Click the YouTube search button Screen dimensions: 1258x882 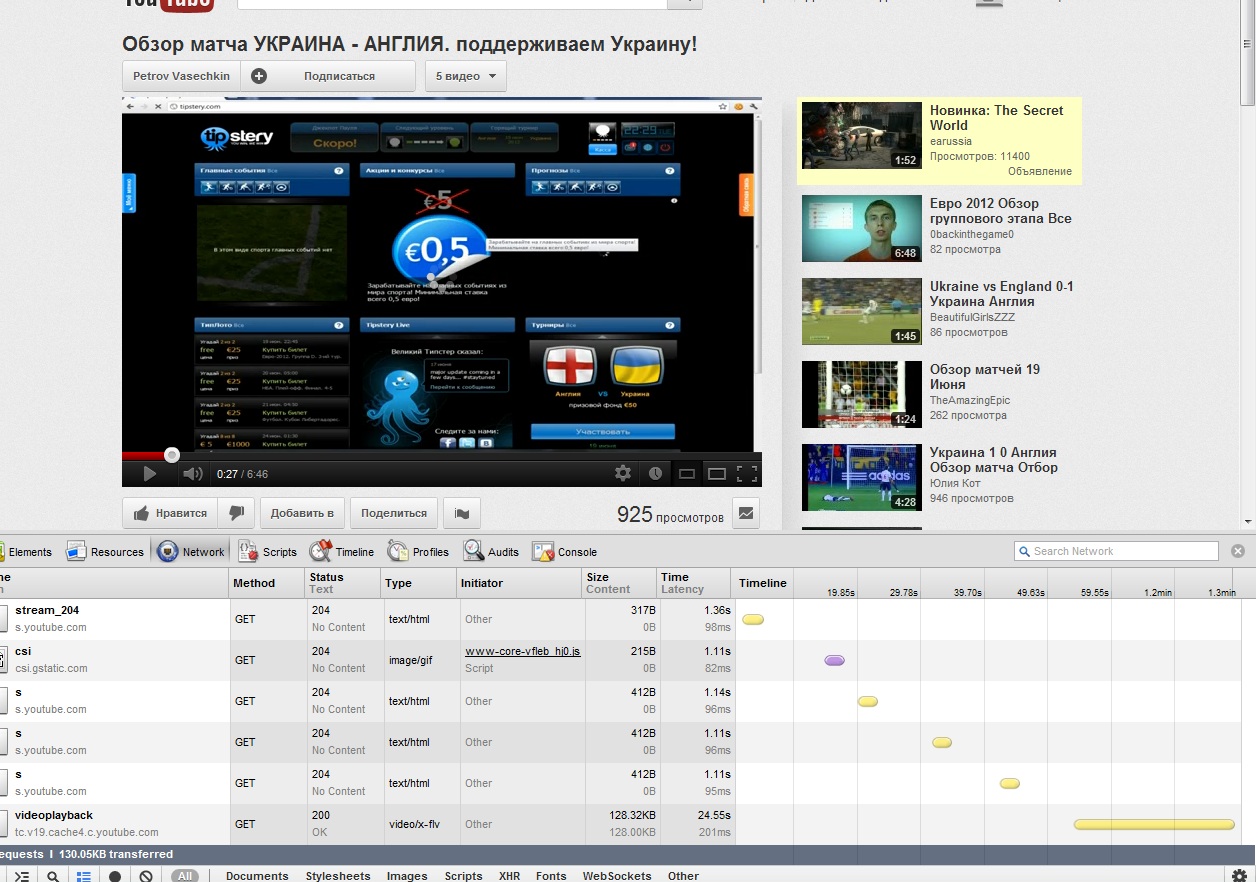685,3
